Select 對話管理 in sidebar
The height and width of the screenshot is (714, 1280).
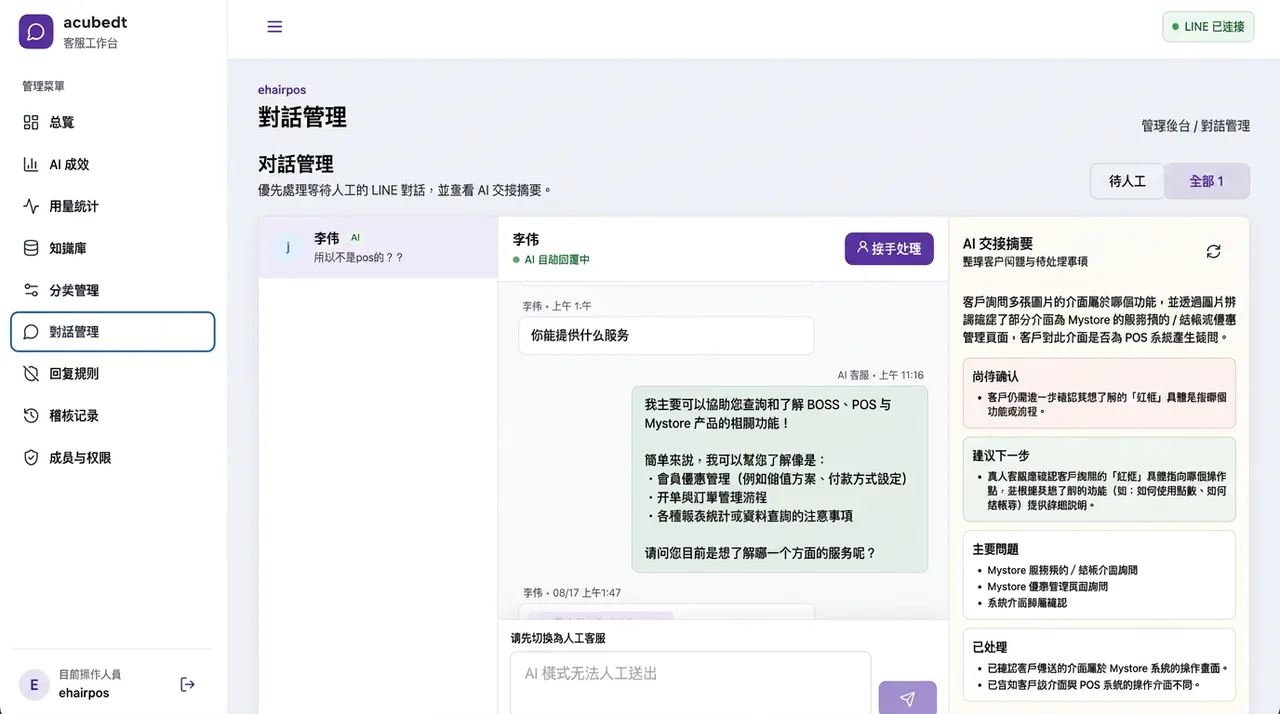pos(113,332)
